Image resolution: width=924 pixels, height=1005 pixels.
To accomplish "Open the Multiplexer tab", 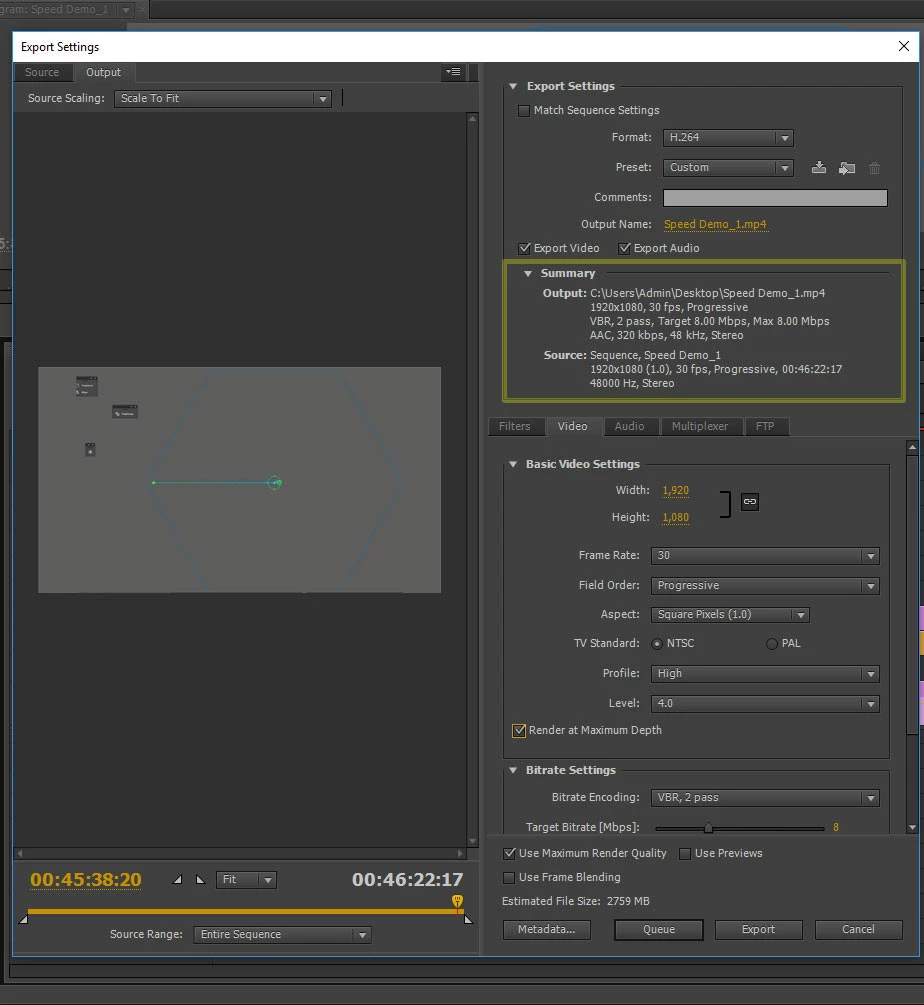I will (x=700, y=426).
